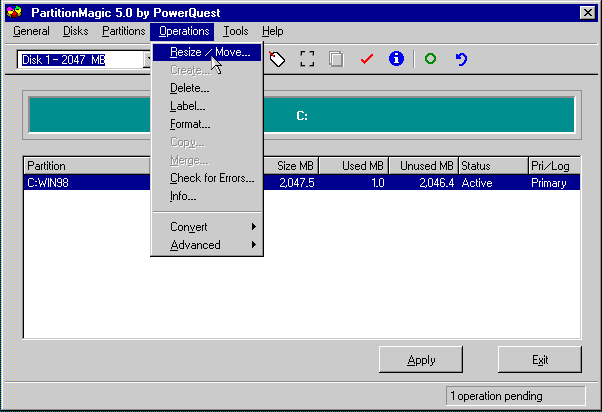Click the 2,046.4 unused MB value

pyautogui.click(x=437, y=183)
